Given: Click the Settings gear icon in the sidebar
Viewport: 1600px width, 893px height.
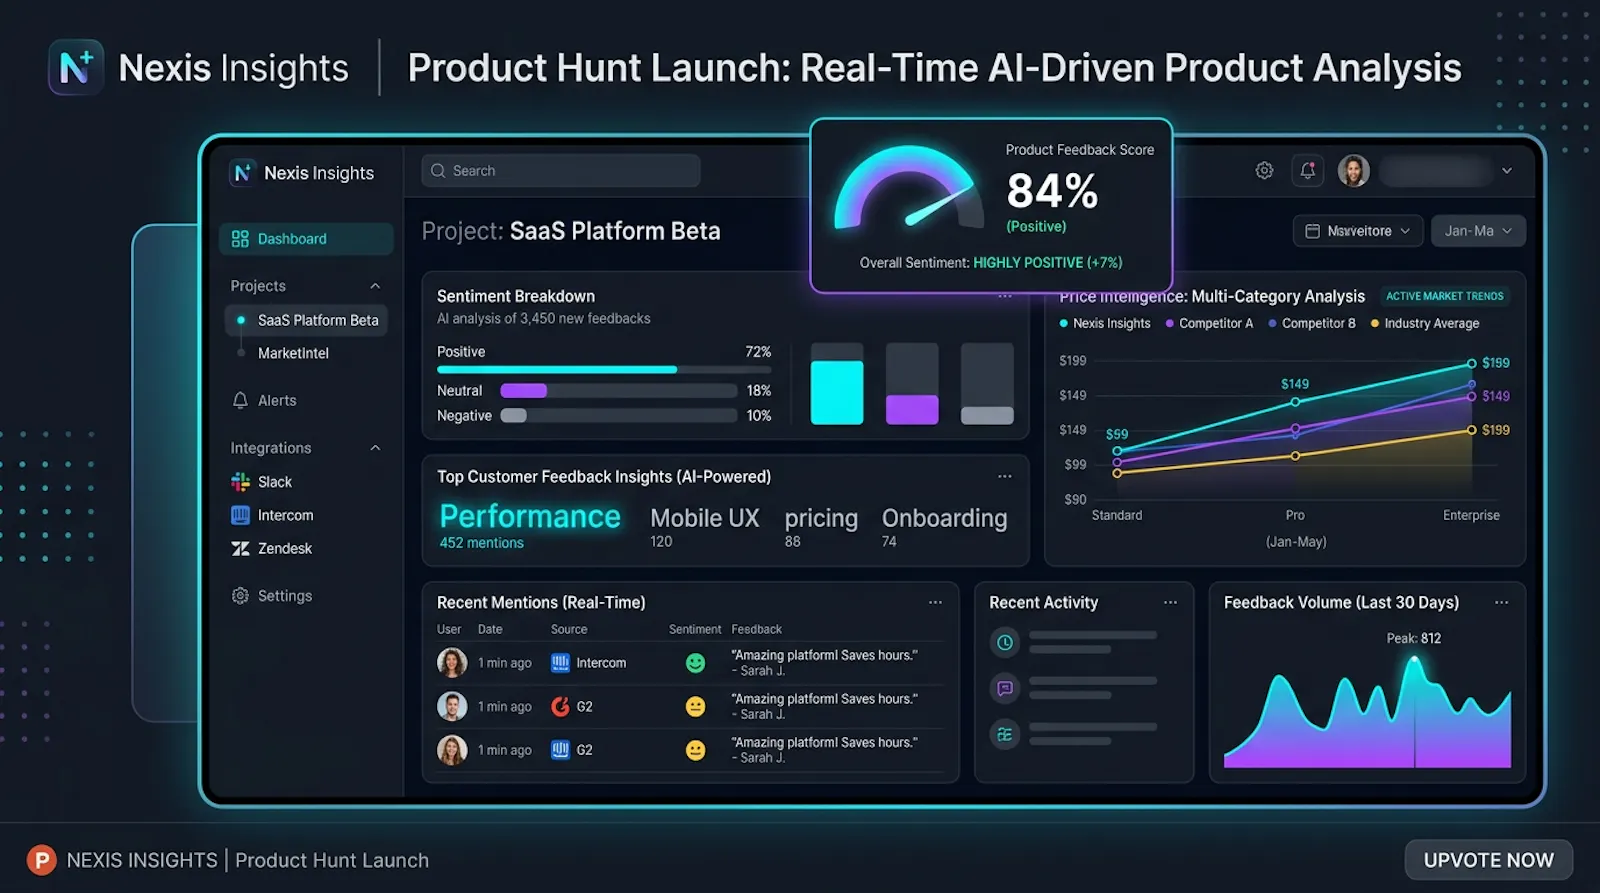Looking at the screenshot, I should pyautogui.click(x=240, y=596).
